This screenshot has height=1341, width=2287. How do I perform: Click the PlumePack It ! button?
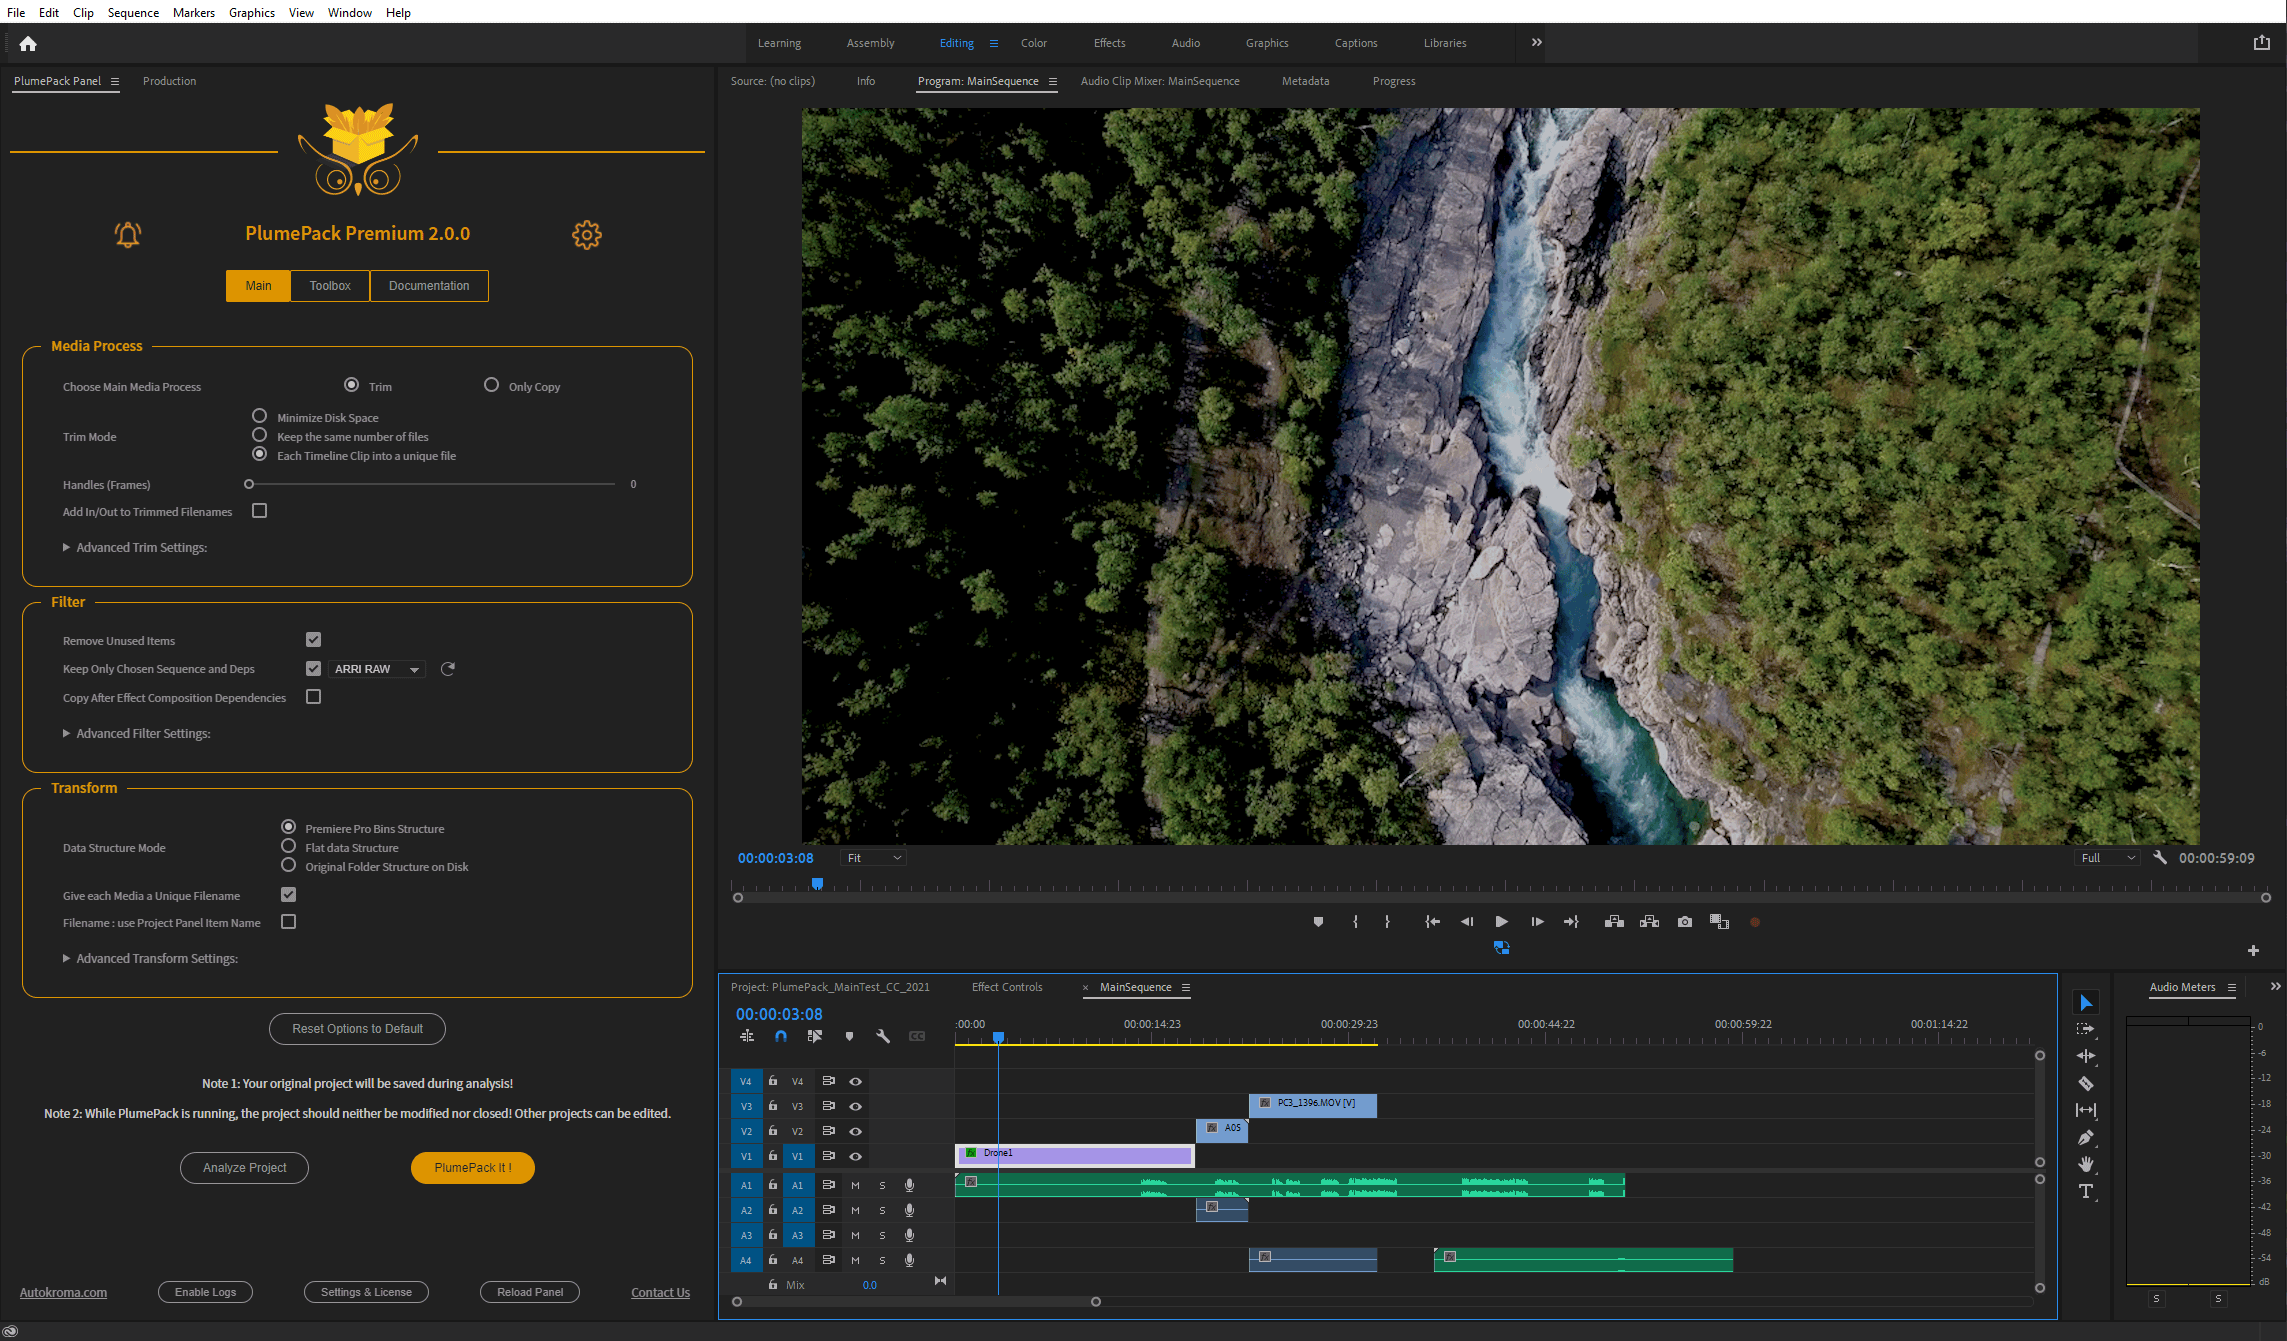point(472,1168)
